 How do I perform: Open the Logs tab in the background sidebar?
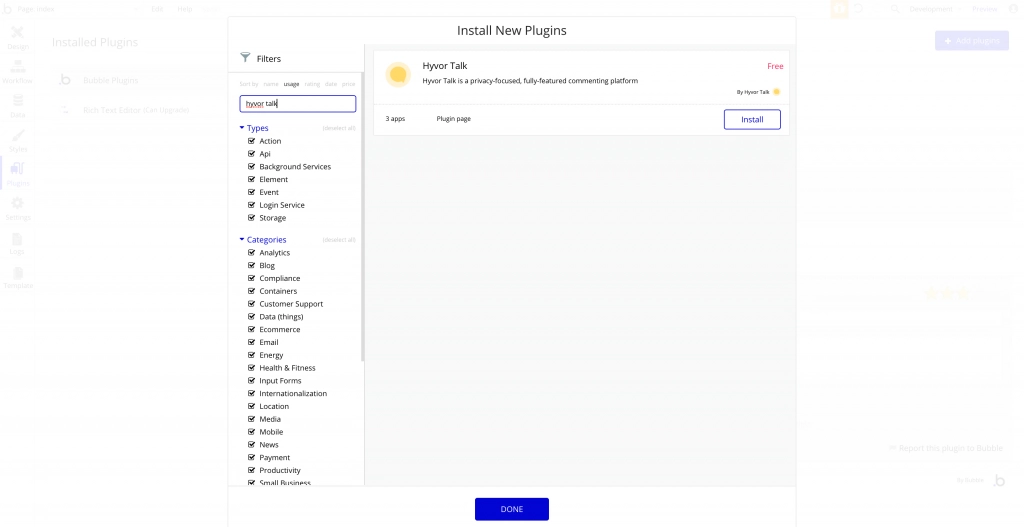[18, 243]
